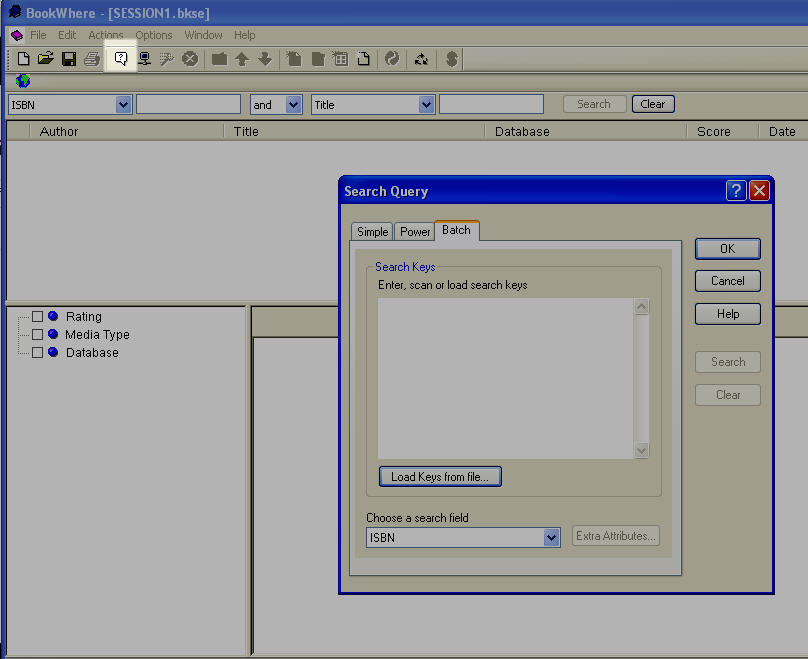Click the networked computer hosts icon

(x=145, y=59)
